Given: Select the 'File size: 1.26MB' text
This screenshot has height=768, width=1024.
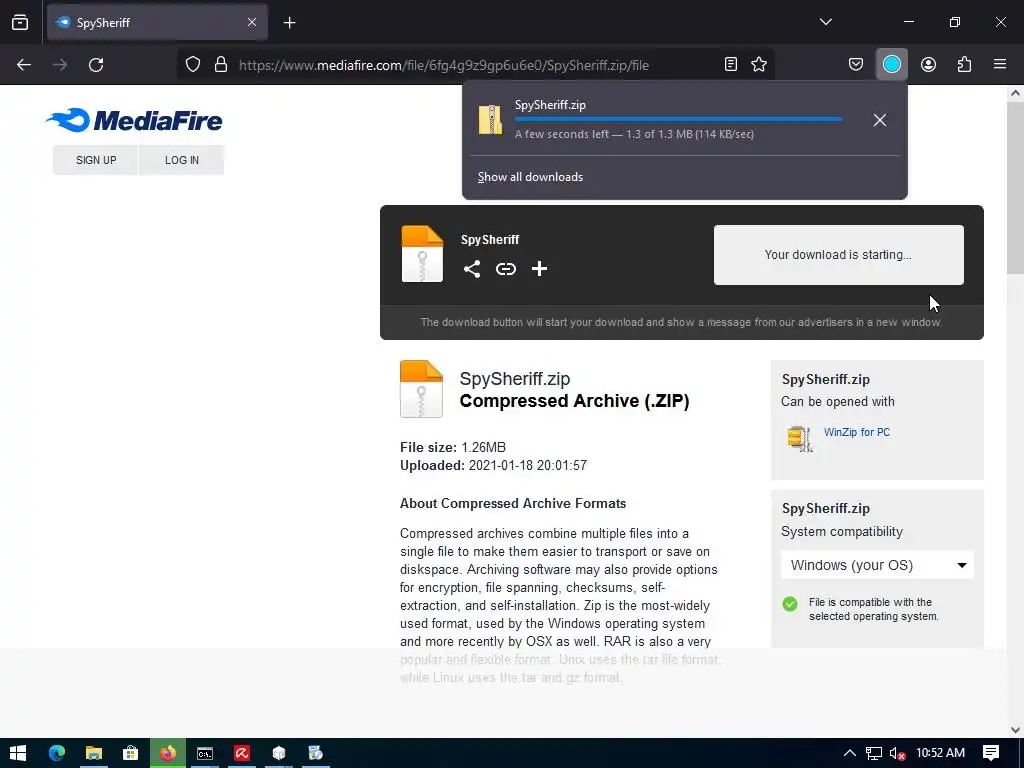Looking at the screenshot, I should pos(453,447).
